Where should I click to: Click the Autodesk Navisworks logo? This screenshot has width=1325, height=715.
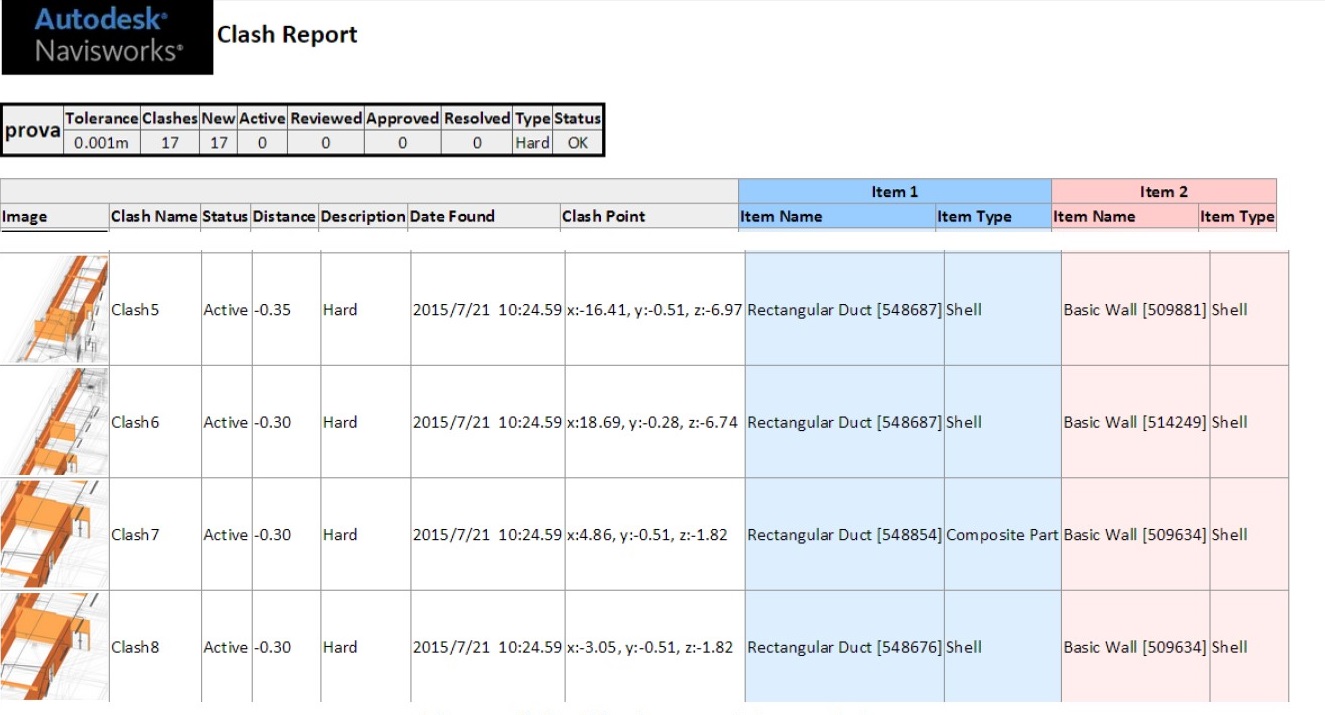pos(107,37)
